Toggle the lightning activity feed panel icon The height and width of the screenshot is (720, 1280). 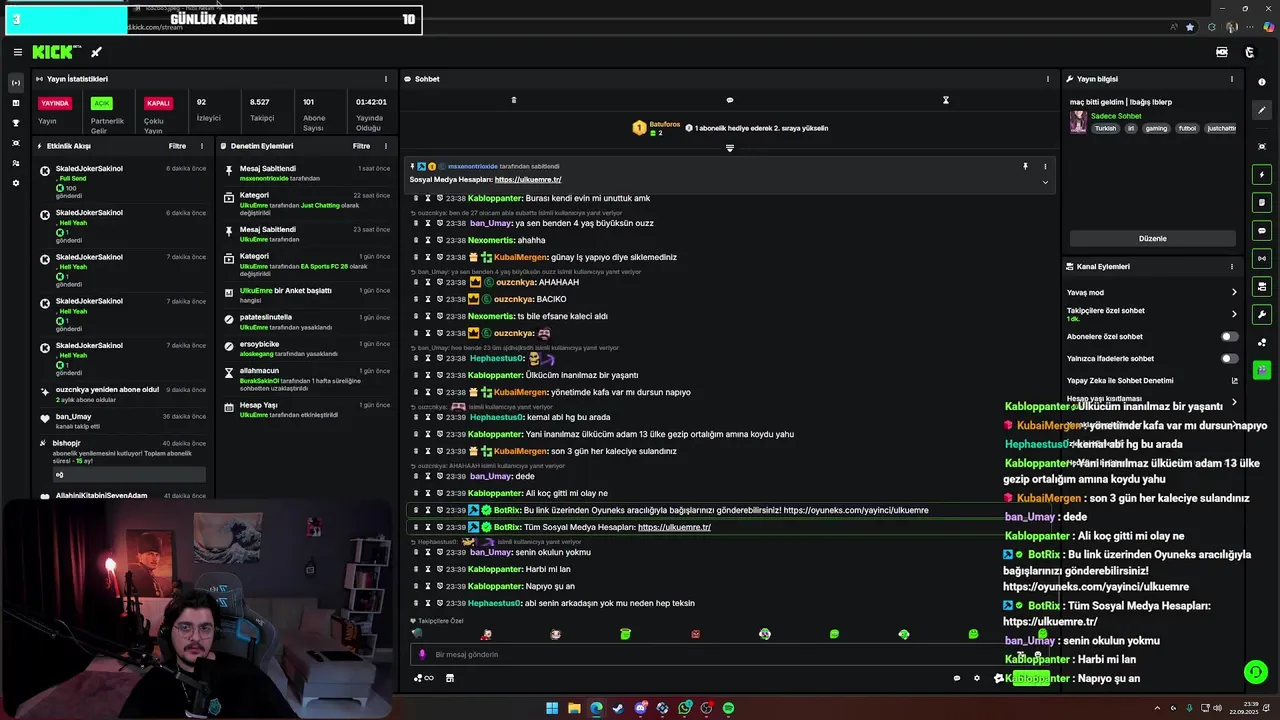(x=1262, y=175)
